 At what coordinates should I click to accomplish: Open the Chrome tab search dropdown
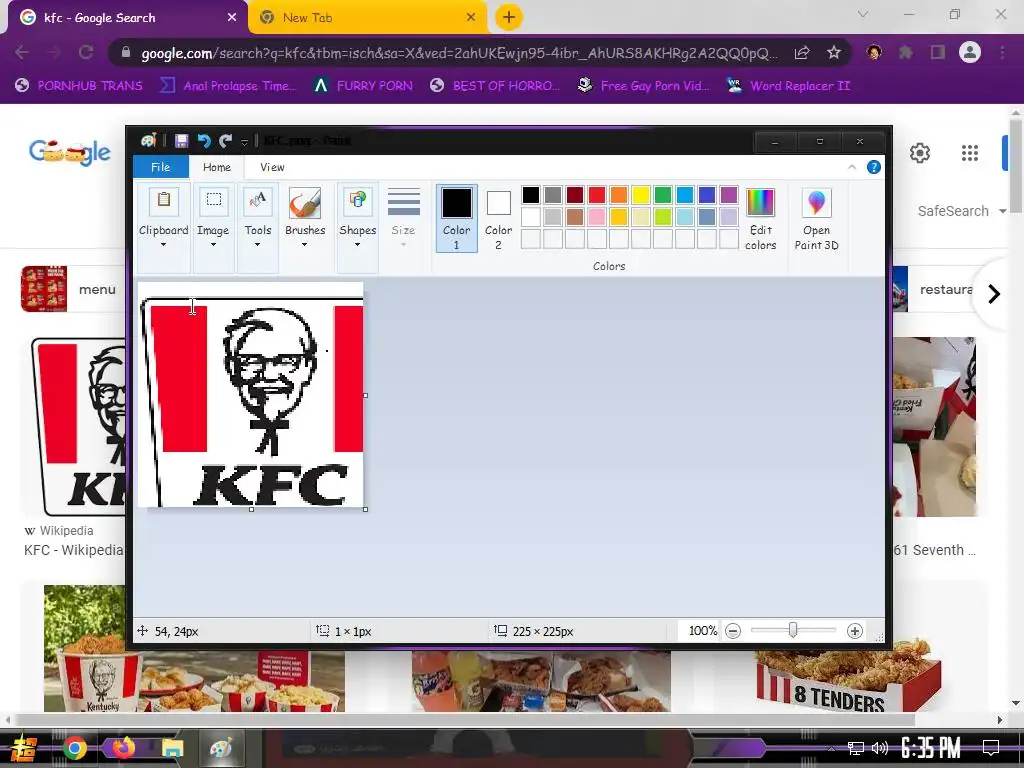863,14
